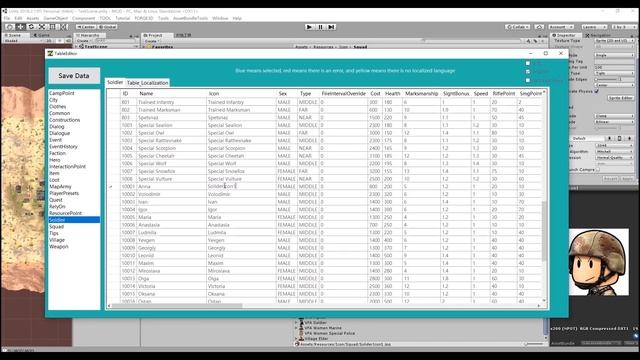Screen dimensions: 640x360
Task: Open the AssetBundleTools menu
Action: pos(190,18)
